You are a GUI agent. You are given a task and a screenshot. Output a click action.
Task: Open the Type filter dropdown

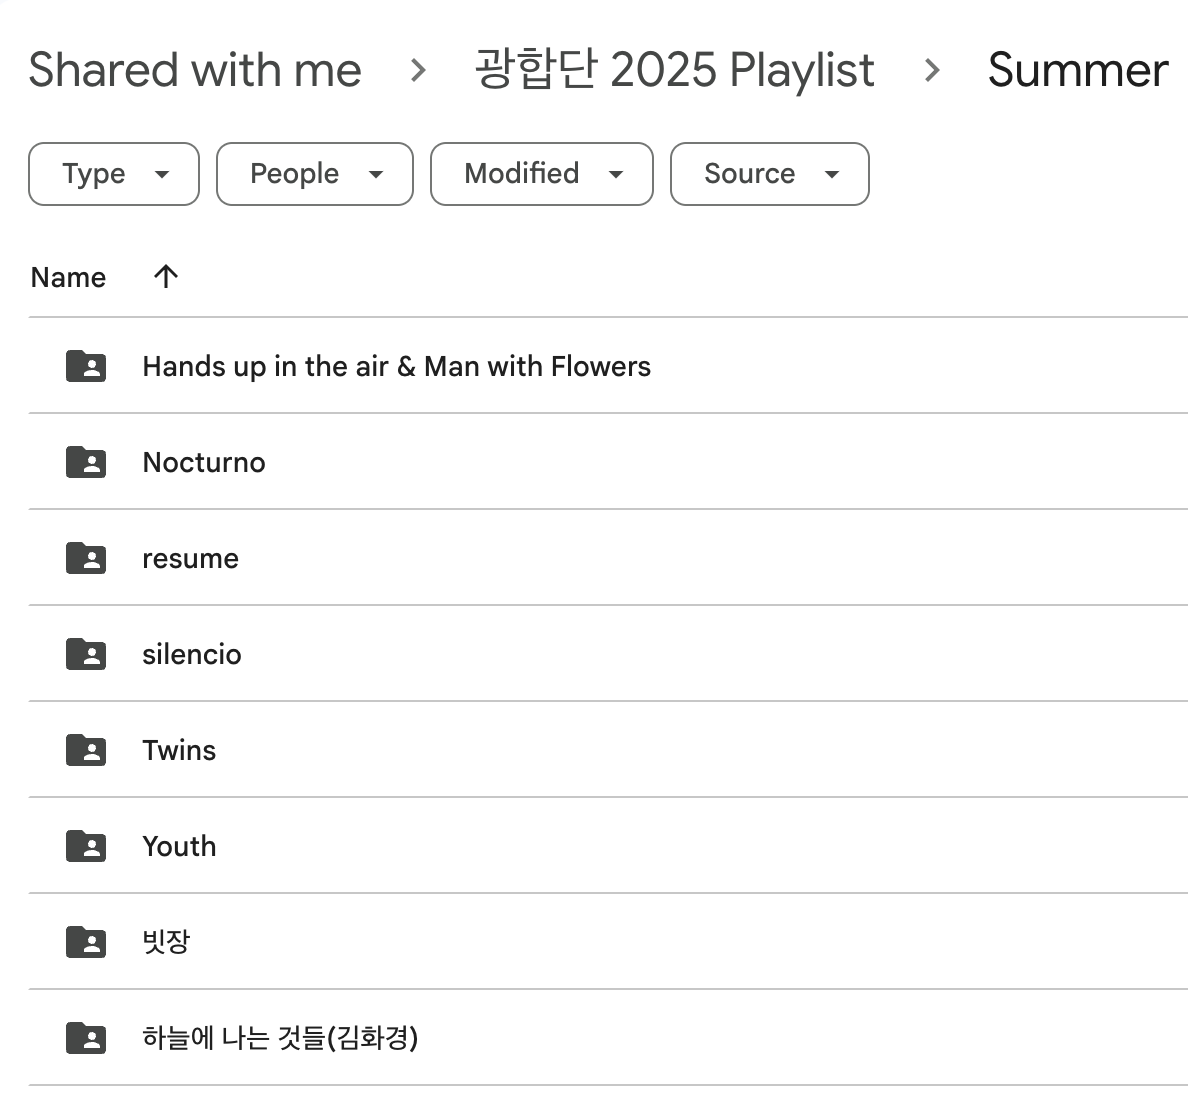[x=114, y=174]
